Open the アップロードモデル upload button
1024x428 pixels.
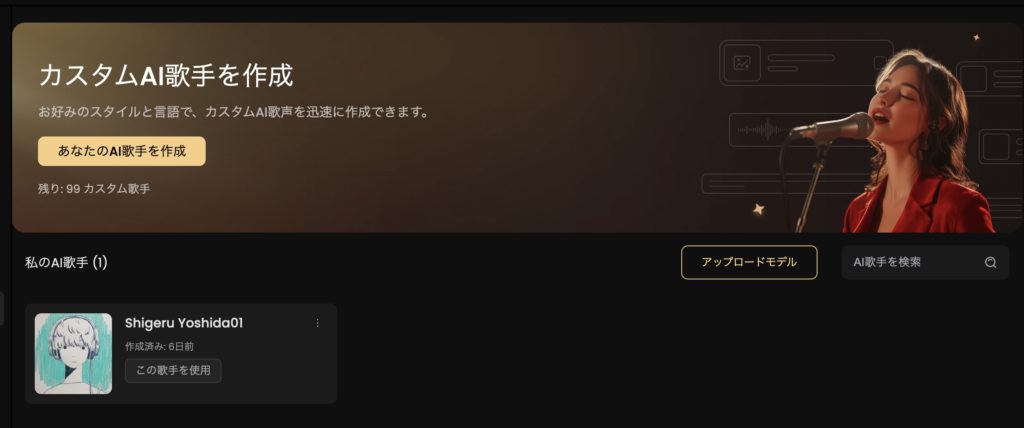click(x=749, y=262)
